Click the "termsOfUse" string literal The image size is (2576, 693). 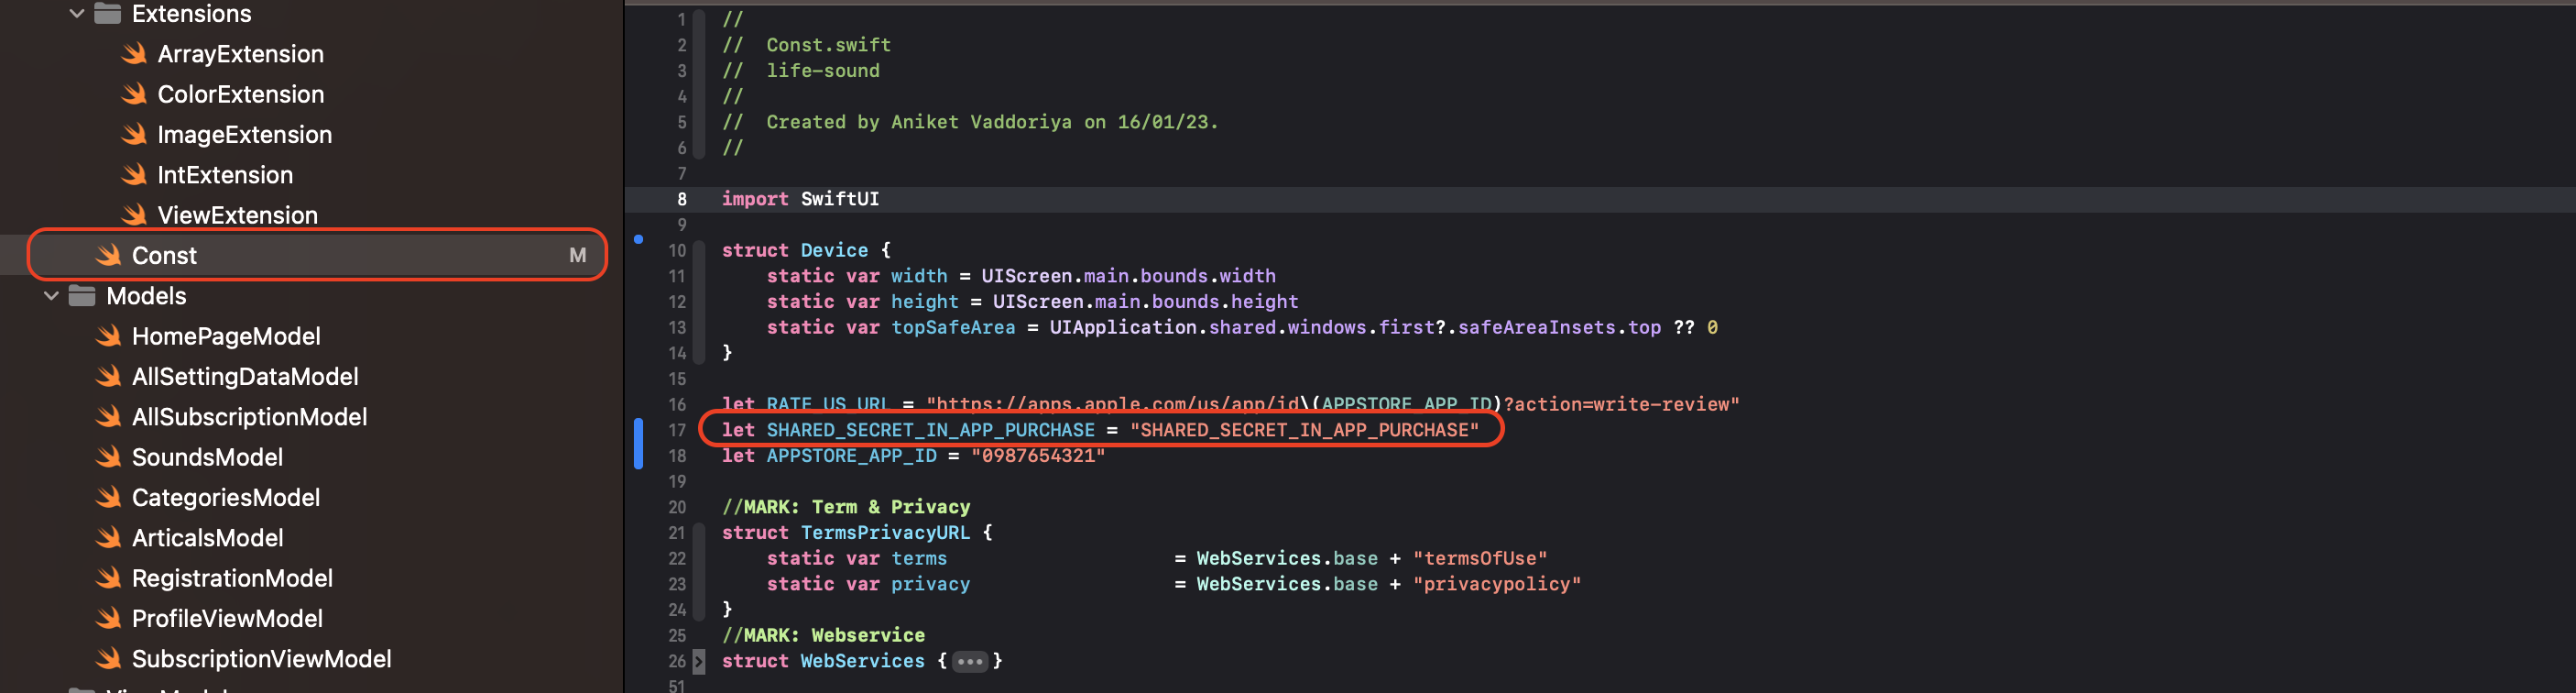click(1479, 558)
